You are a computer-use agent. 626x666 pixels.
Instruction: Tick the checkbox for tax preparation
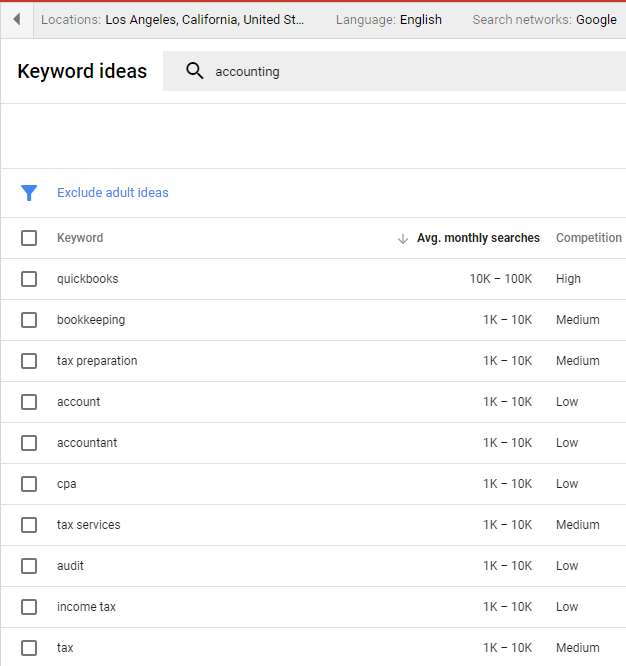click(29, 361)
